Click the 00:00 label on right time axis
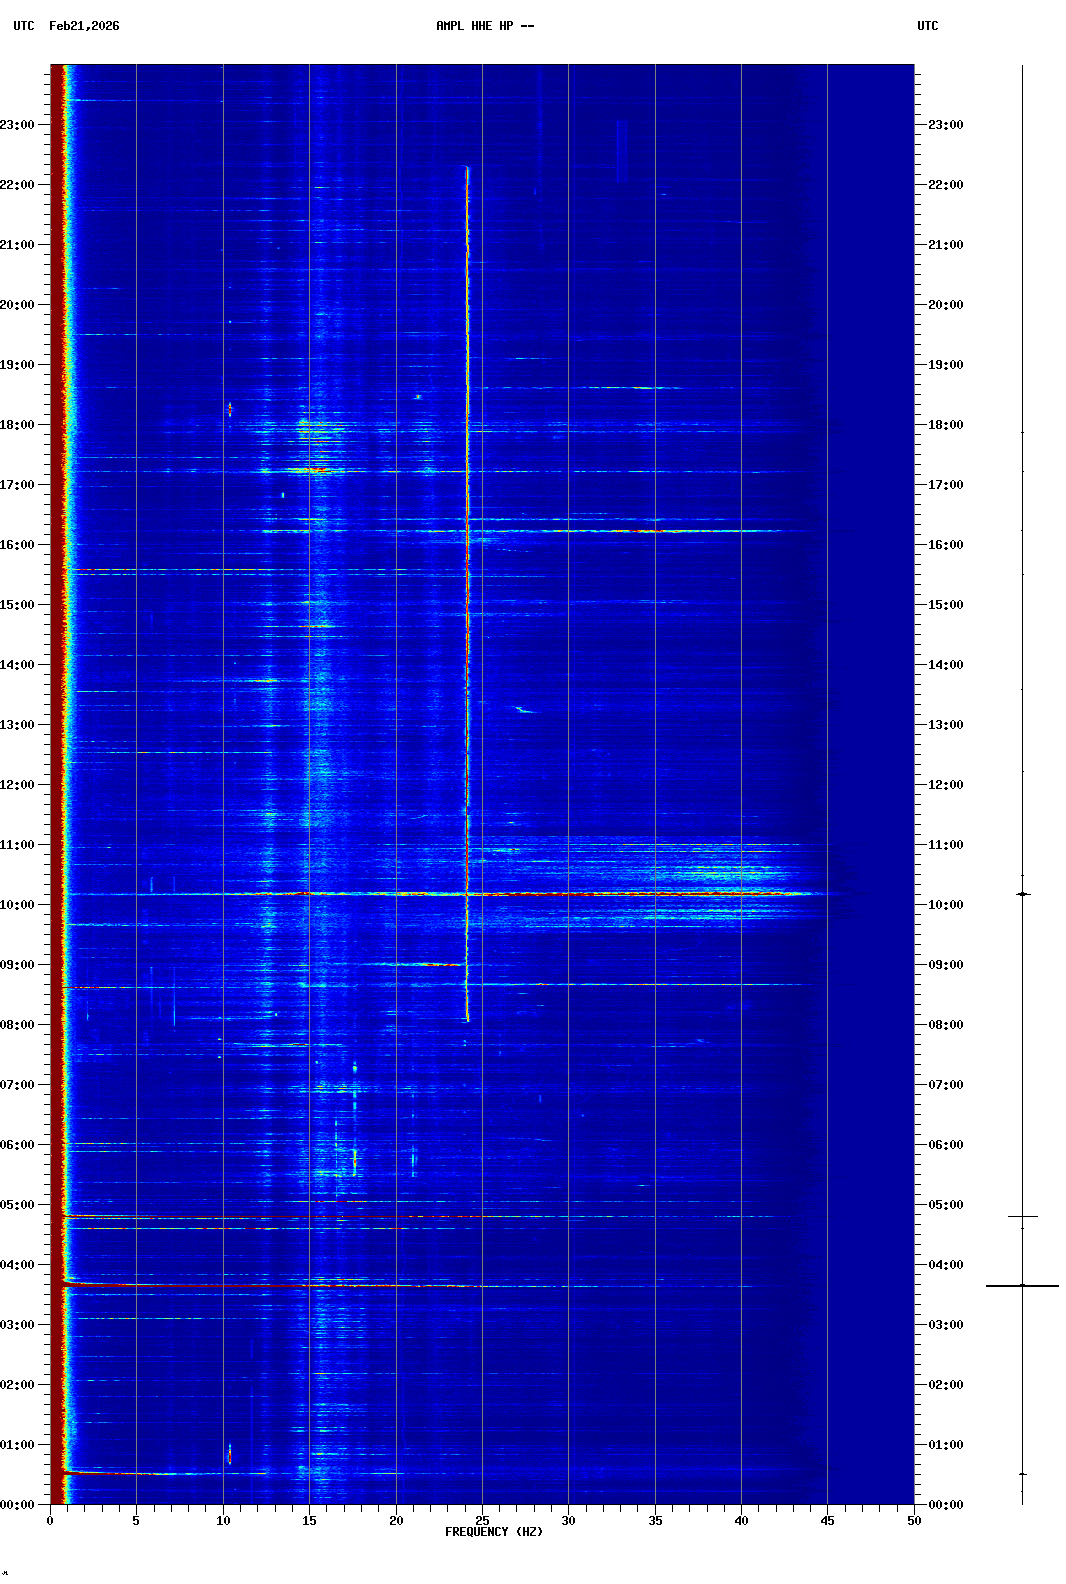 [945, 1505]
